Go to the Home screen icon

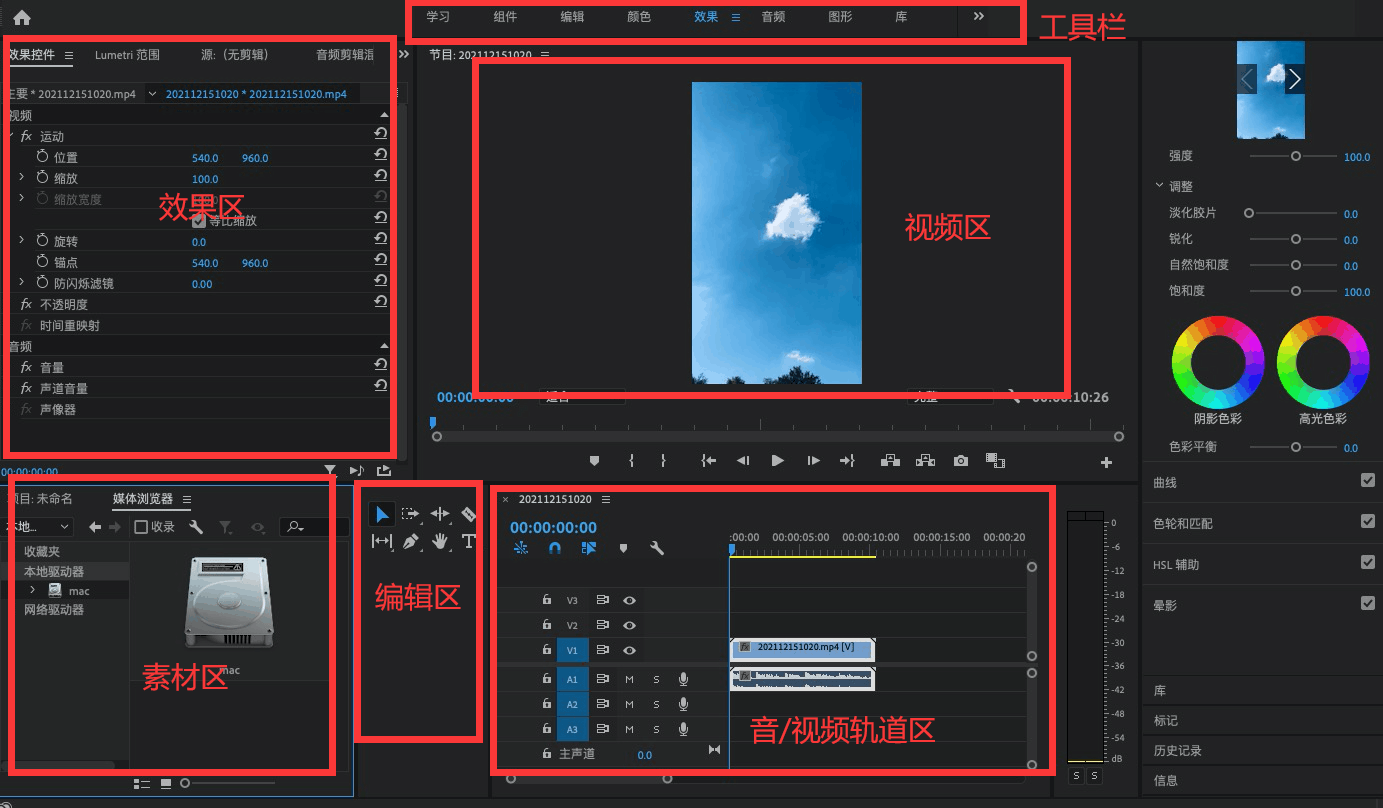point(22,17)
